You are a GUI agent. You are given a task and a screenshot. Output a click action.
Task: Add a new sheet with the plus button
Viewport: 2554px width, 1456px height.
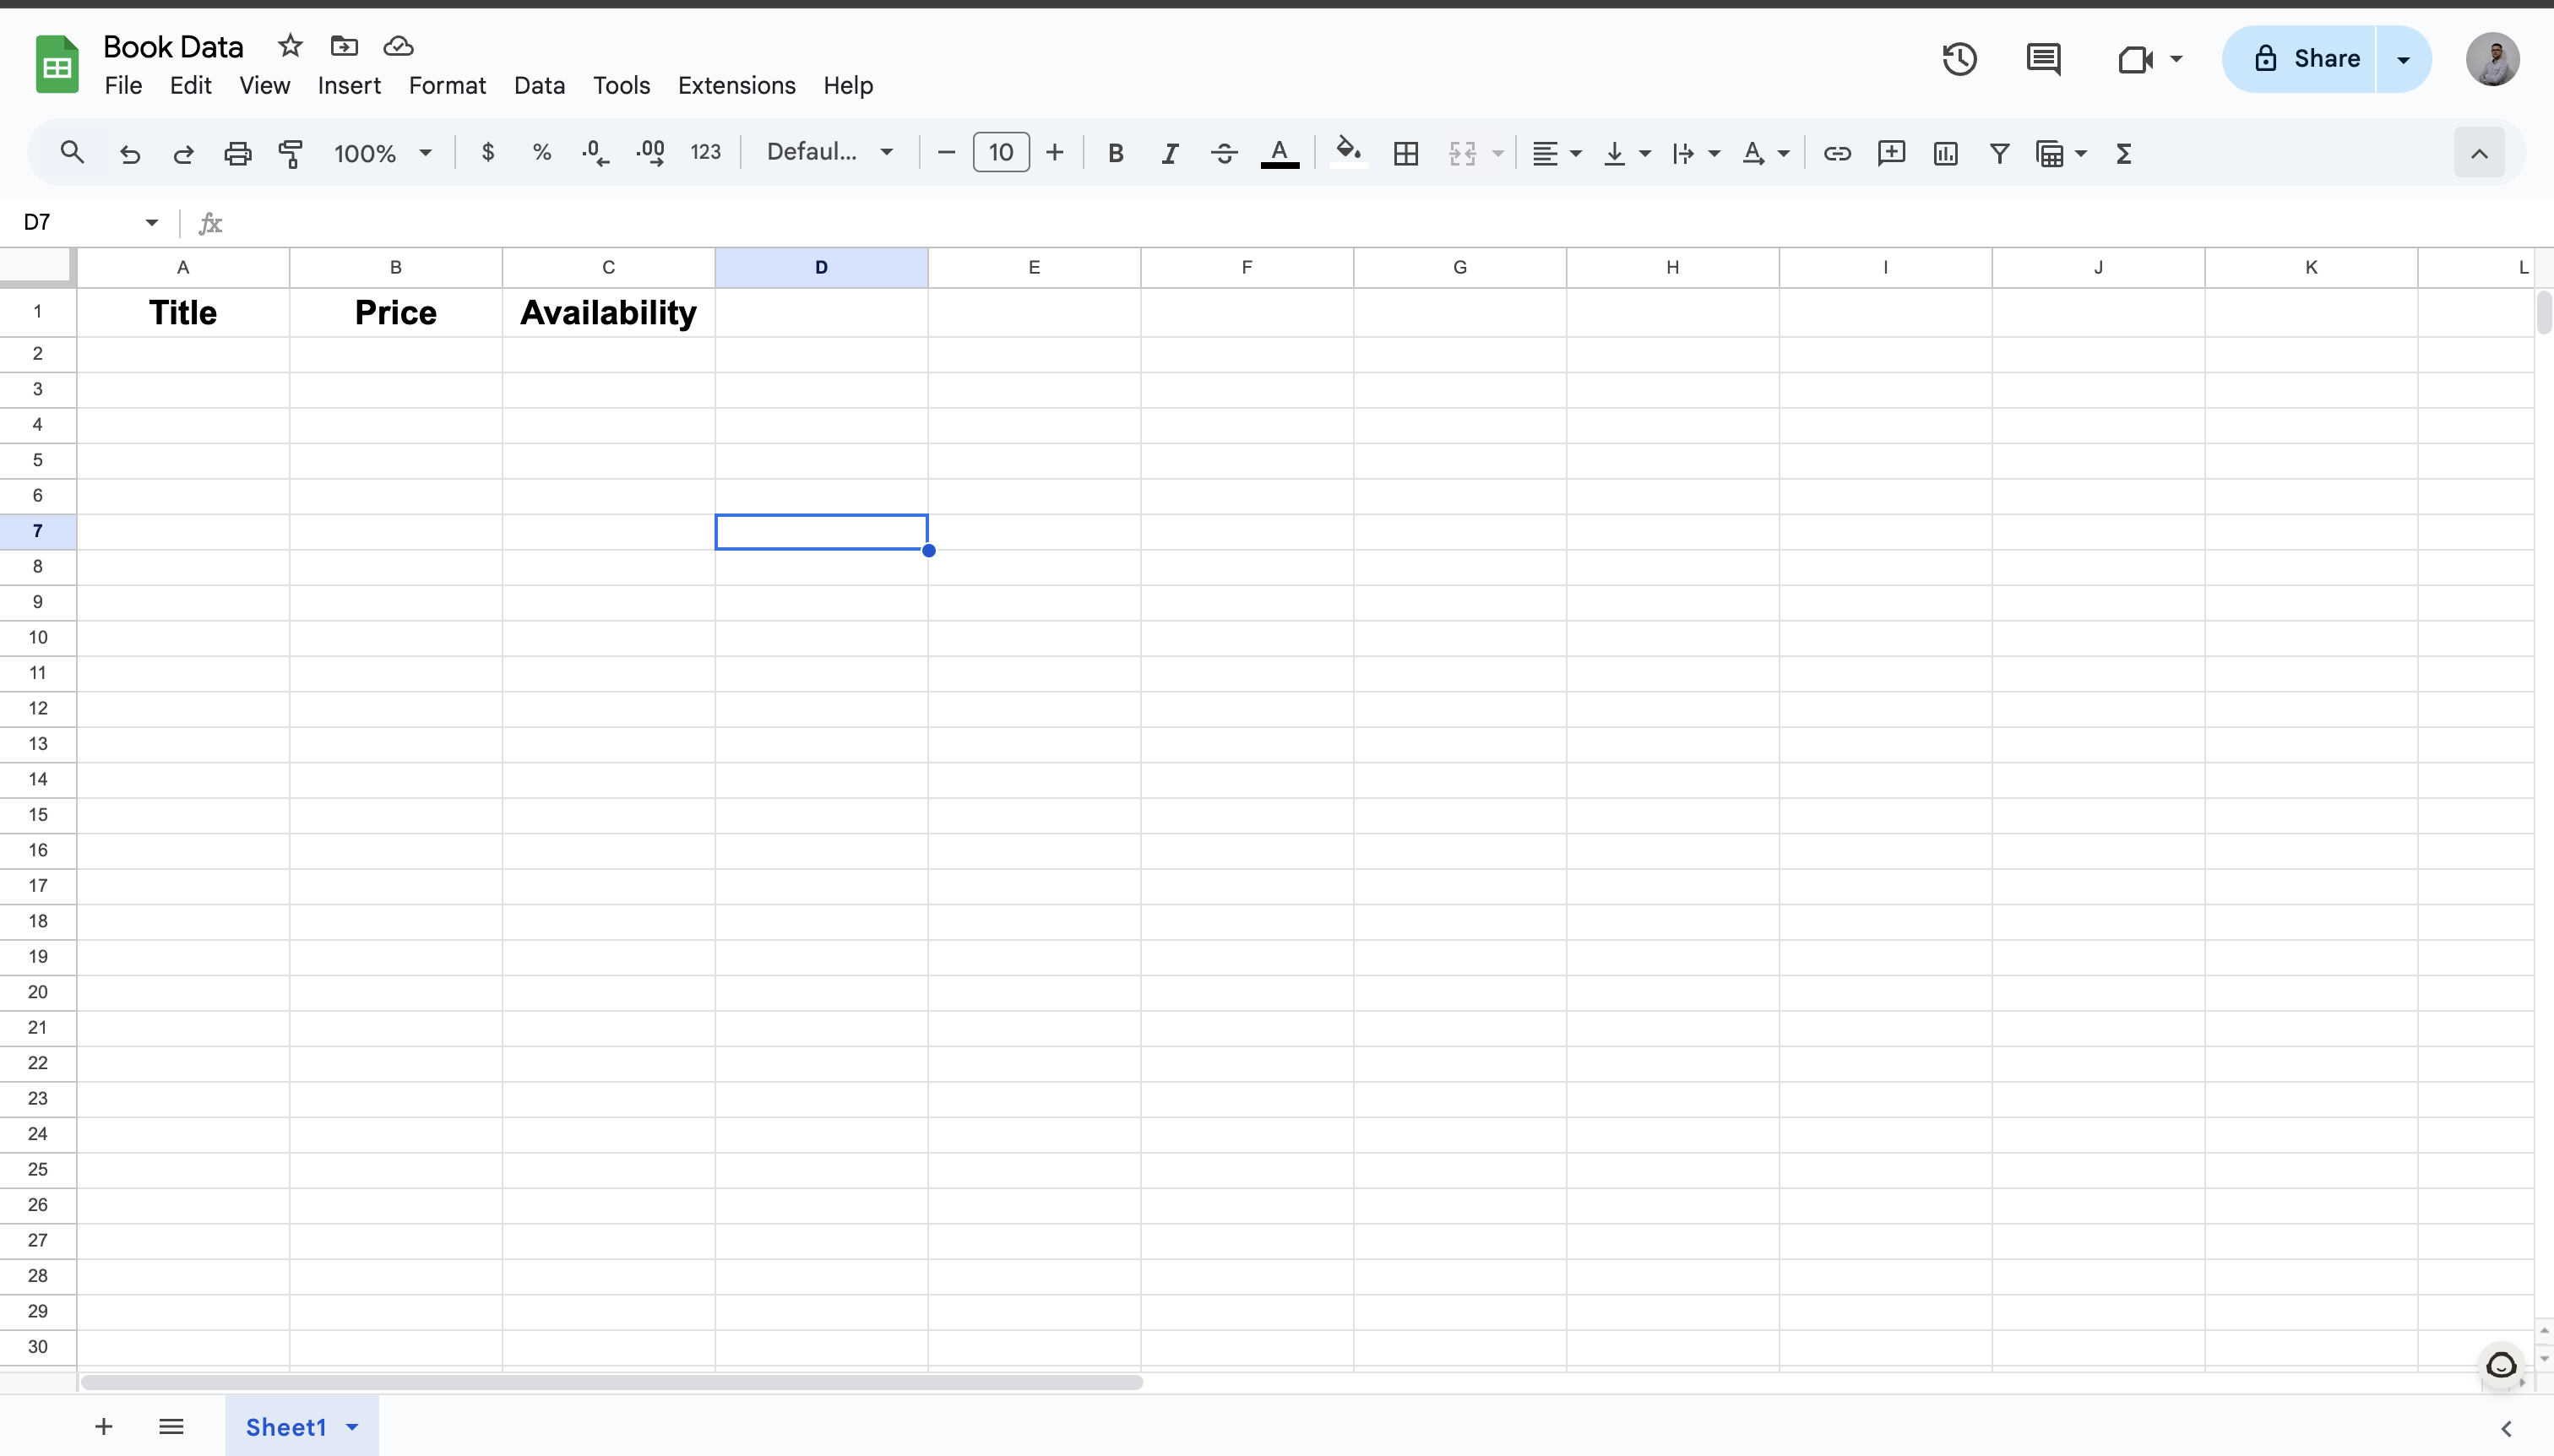103,1426
